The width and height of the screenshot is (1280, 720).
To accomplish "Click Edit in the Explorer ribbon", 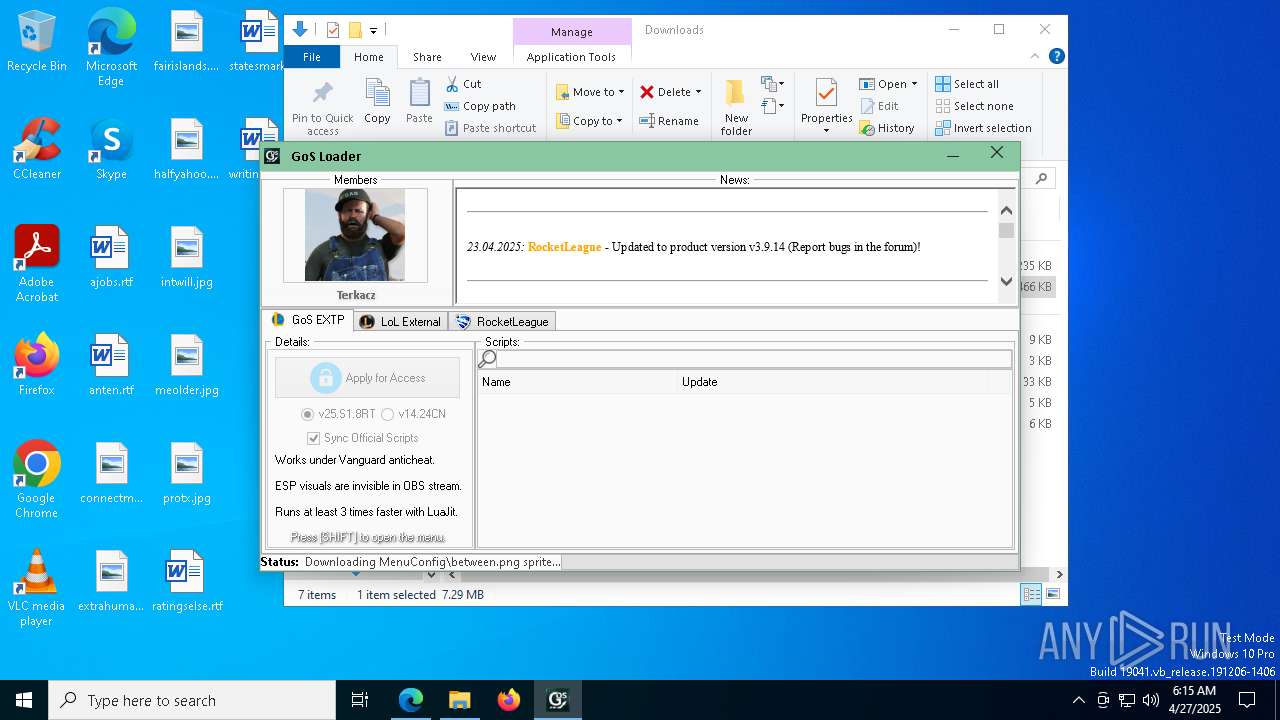I will (x=878, y=106).
